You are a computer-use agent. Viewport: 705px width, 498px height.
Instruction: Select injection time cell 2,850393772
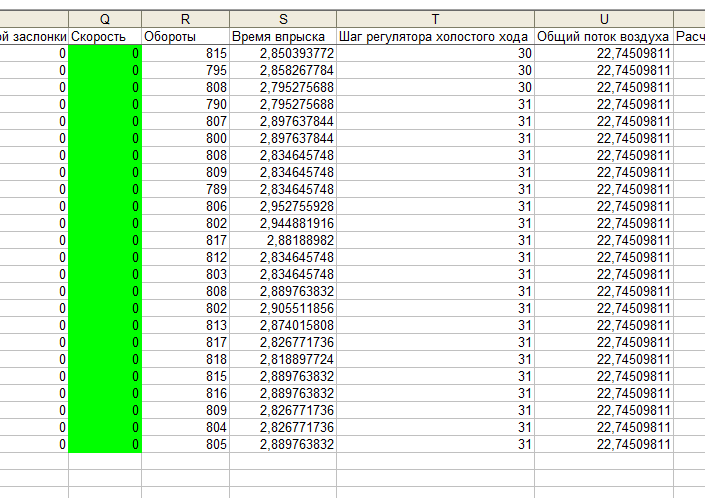(x=283, y=53)
